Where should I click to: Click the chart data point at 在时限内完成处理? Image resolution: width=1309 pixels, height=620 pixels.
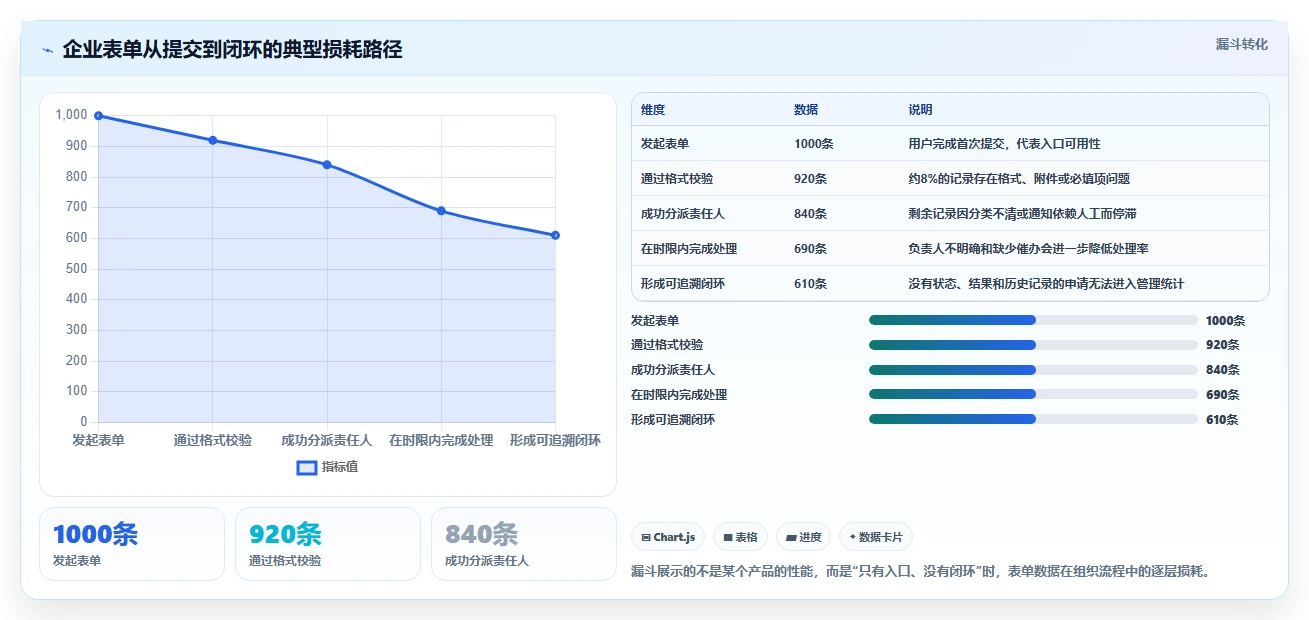(441, 211)
